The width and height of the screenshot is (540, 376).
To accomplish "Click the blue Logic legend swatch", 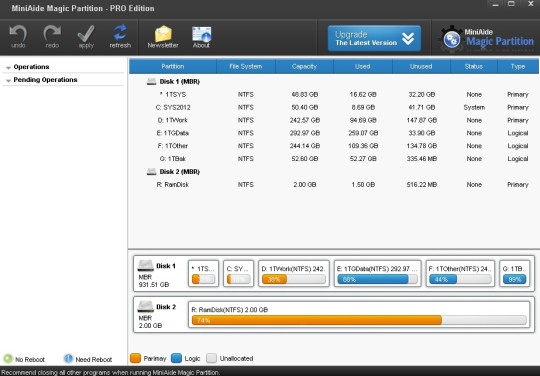I will click(x=176, y=358).
